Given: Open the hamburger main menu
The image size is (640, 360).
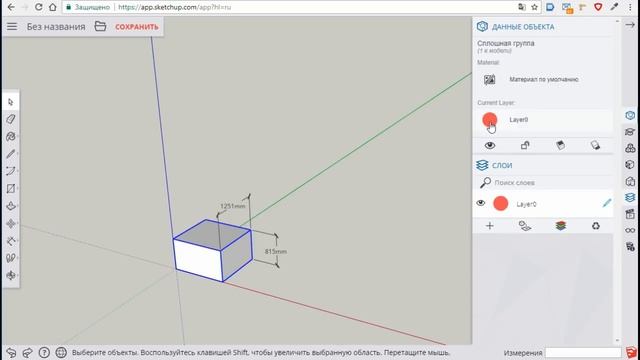Looking at the screenshot, I should [12, 27].
